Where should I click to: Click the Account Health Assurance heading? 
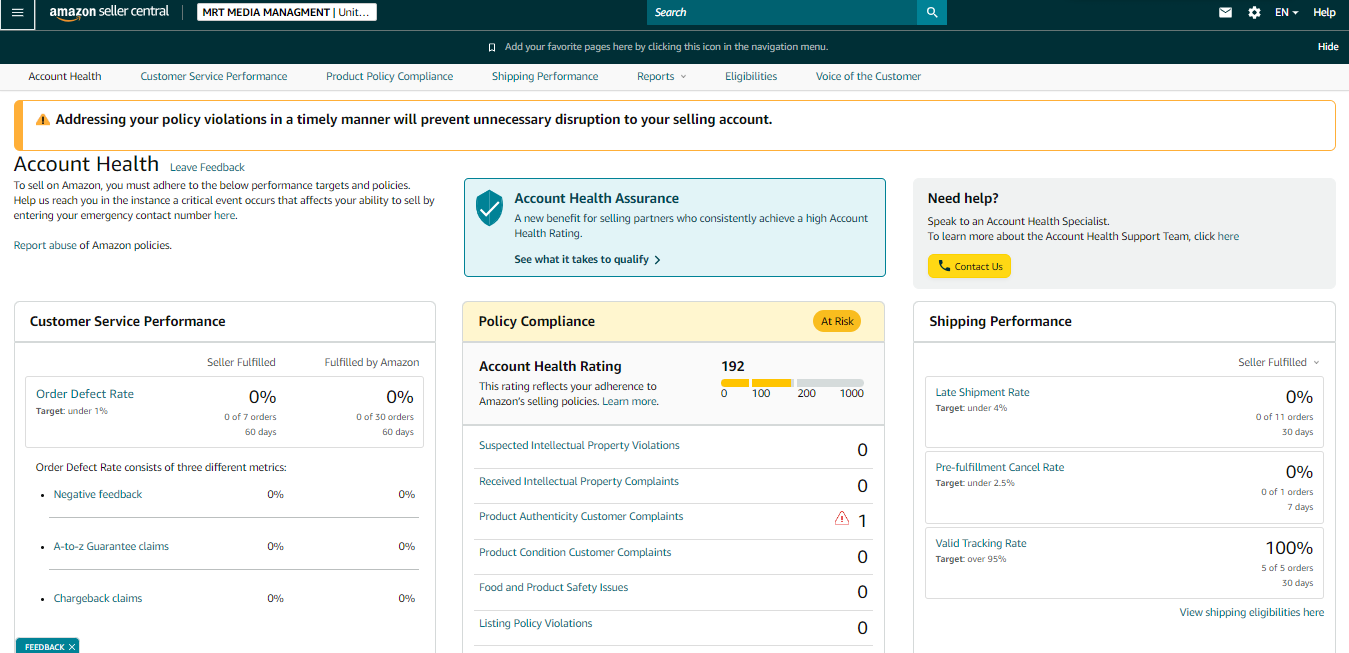pyautogui.click(x=597, y=198)
